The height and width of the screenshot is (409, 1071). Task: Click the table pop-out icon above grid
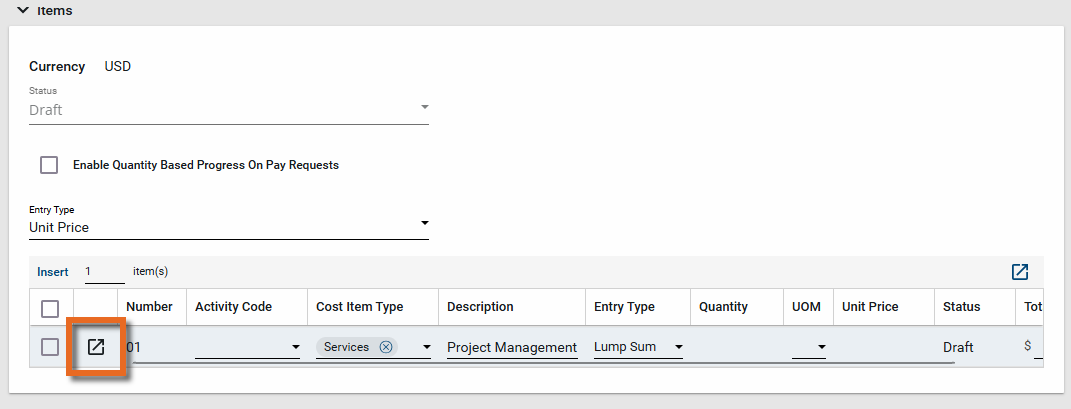coord(1019,272)
